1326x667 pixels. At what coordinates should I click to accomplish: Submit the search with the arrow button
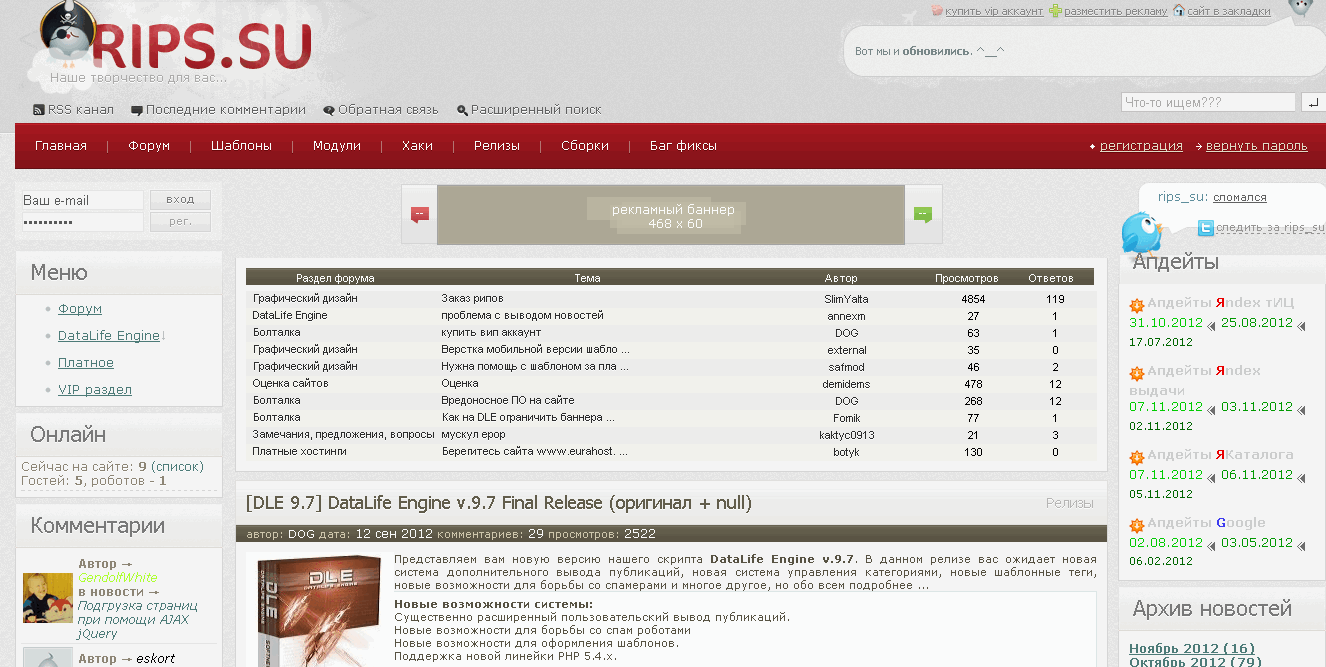tap(1312, 102)
